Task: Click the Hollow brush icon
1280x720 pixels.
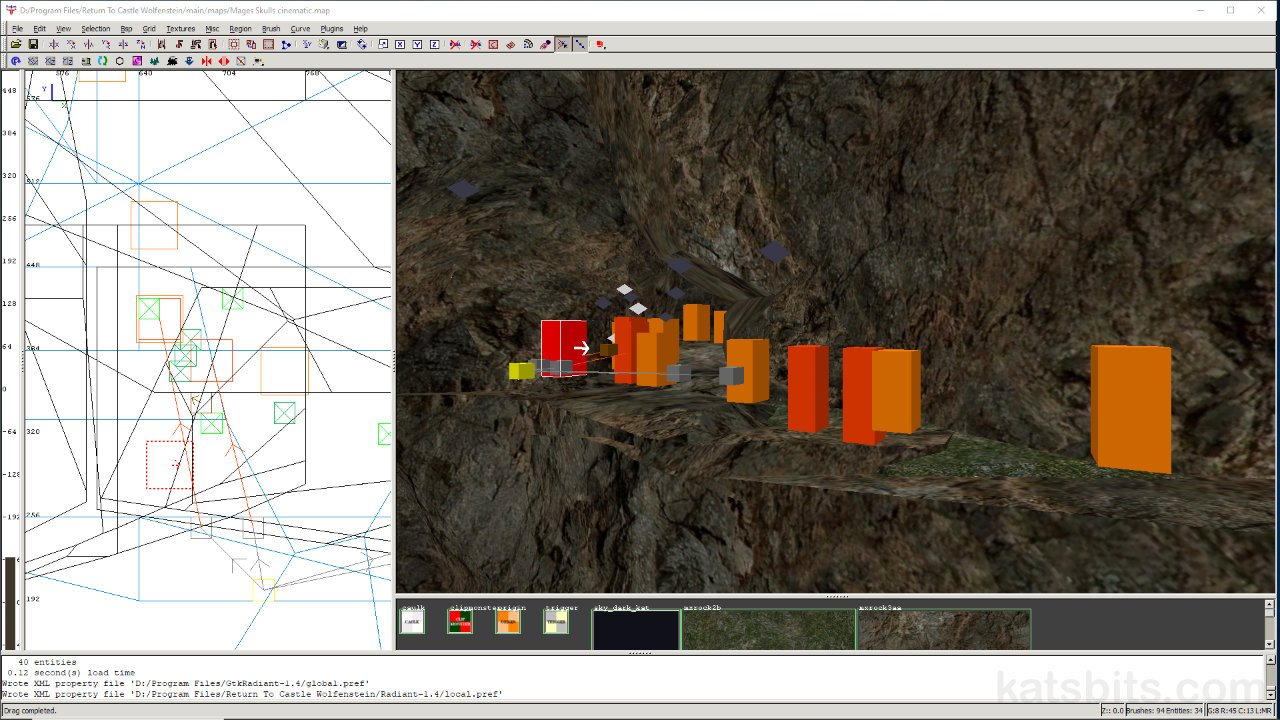Action: (x=268, y=44)
